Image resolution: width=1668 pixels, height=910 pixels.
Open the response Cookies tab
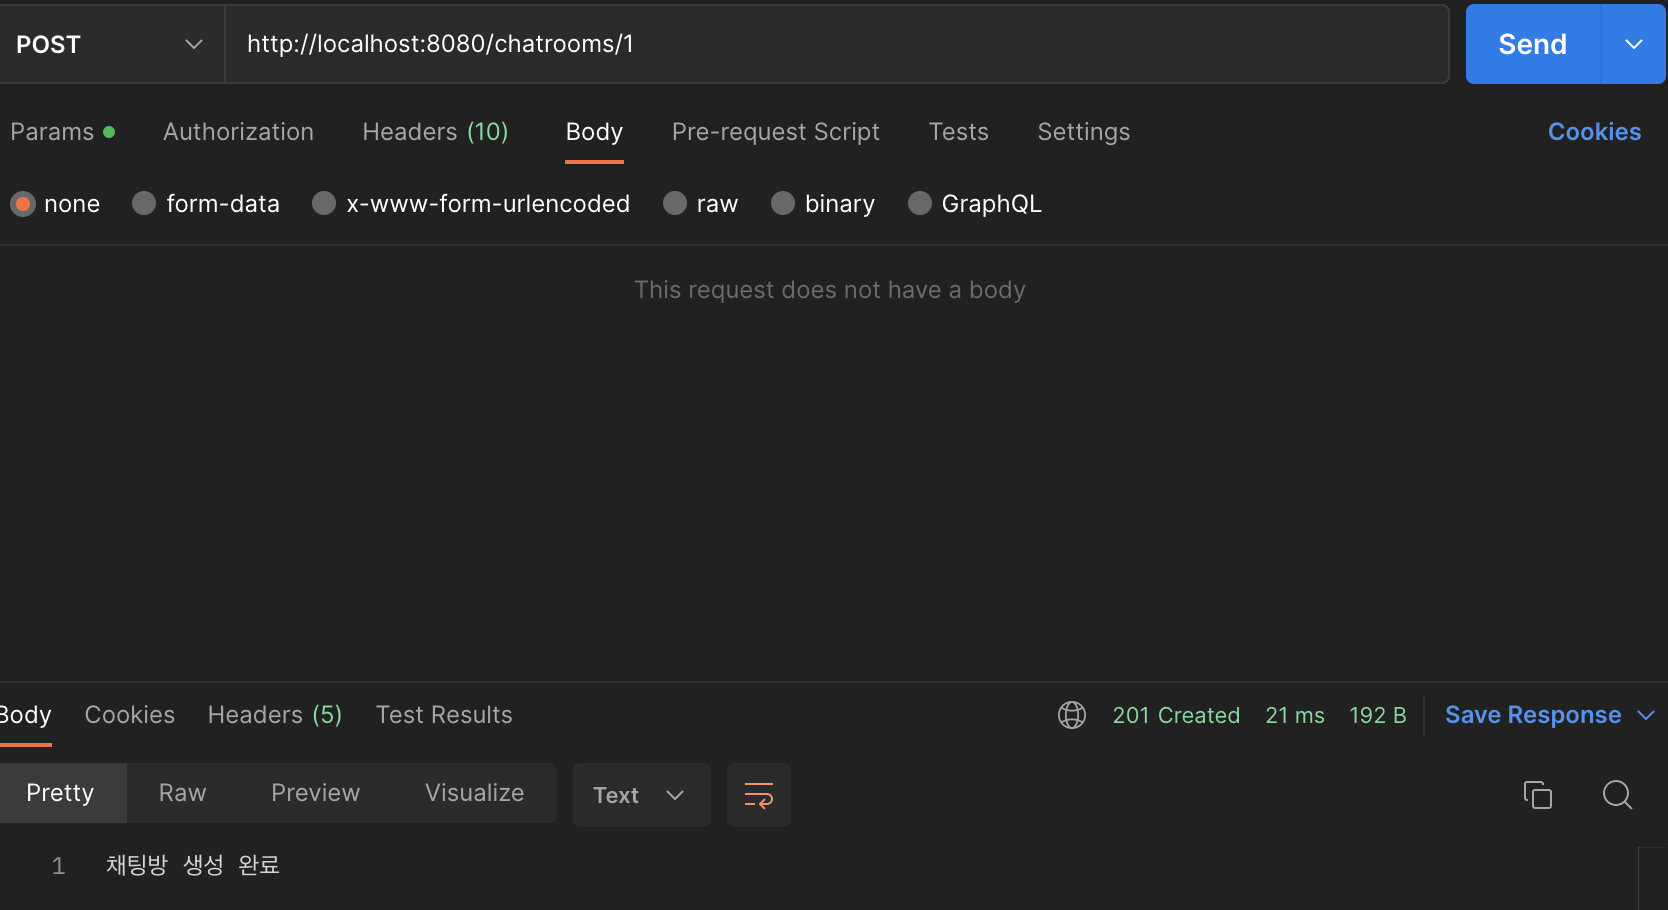pos(129,715)
